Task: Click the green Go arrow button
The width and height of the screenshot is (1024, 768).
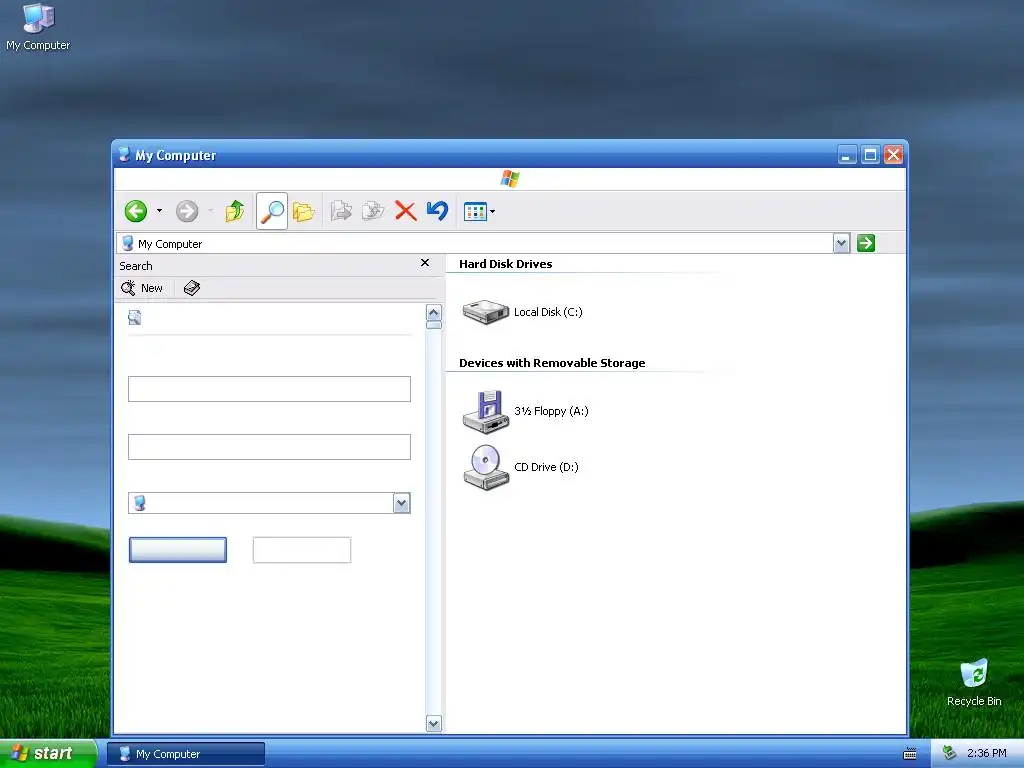Action: (866, 243)
